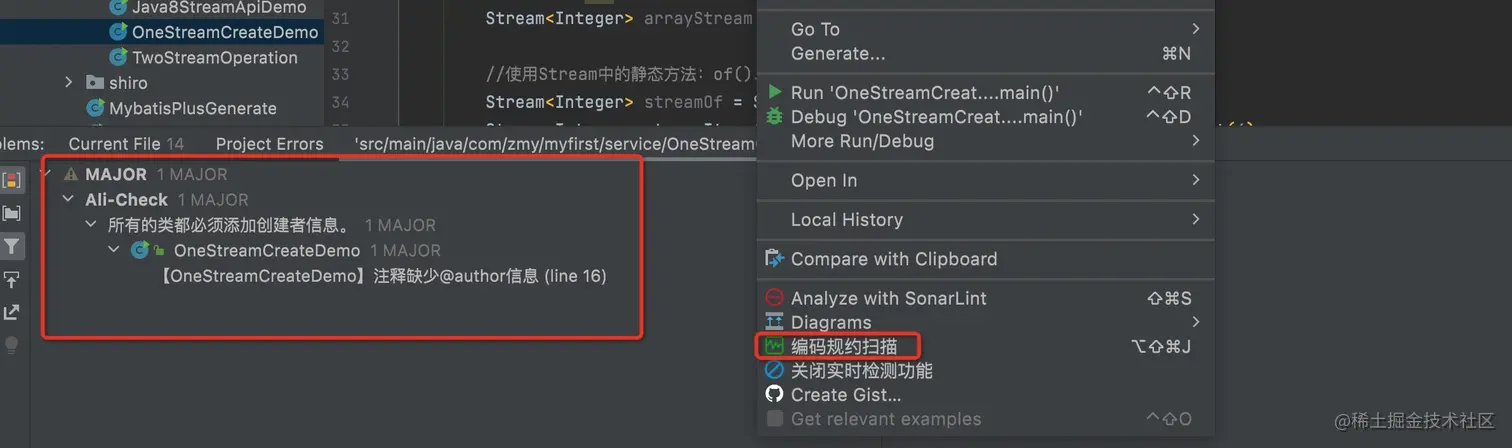This screenshot has width=1512, height=448.
Task: Click the MybatisPlusGenerate class icon
Action: coord(96,108)
